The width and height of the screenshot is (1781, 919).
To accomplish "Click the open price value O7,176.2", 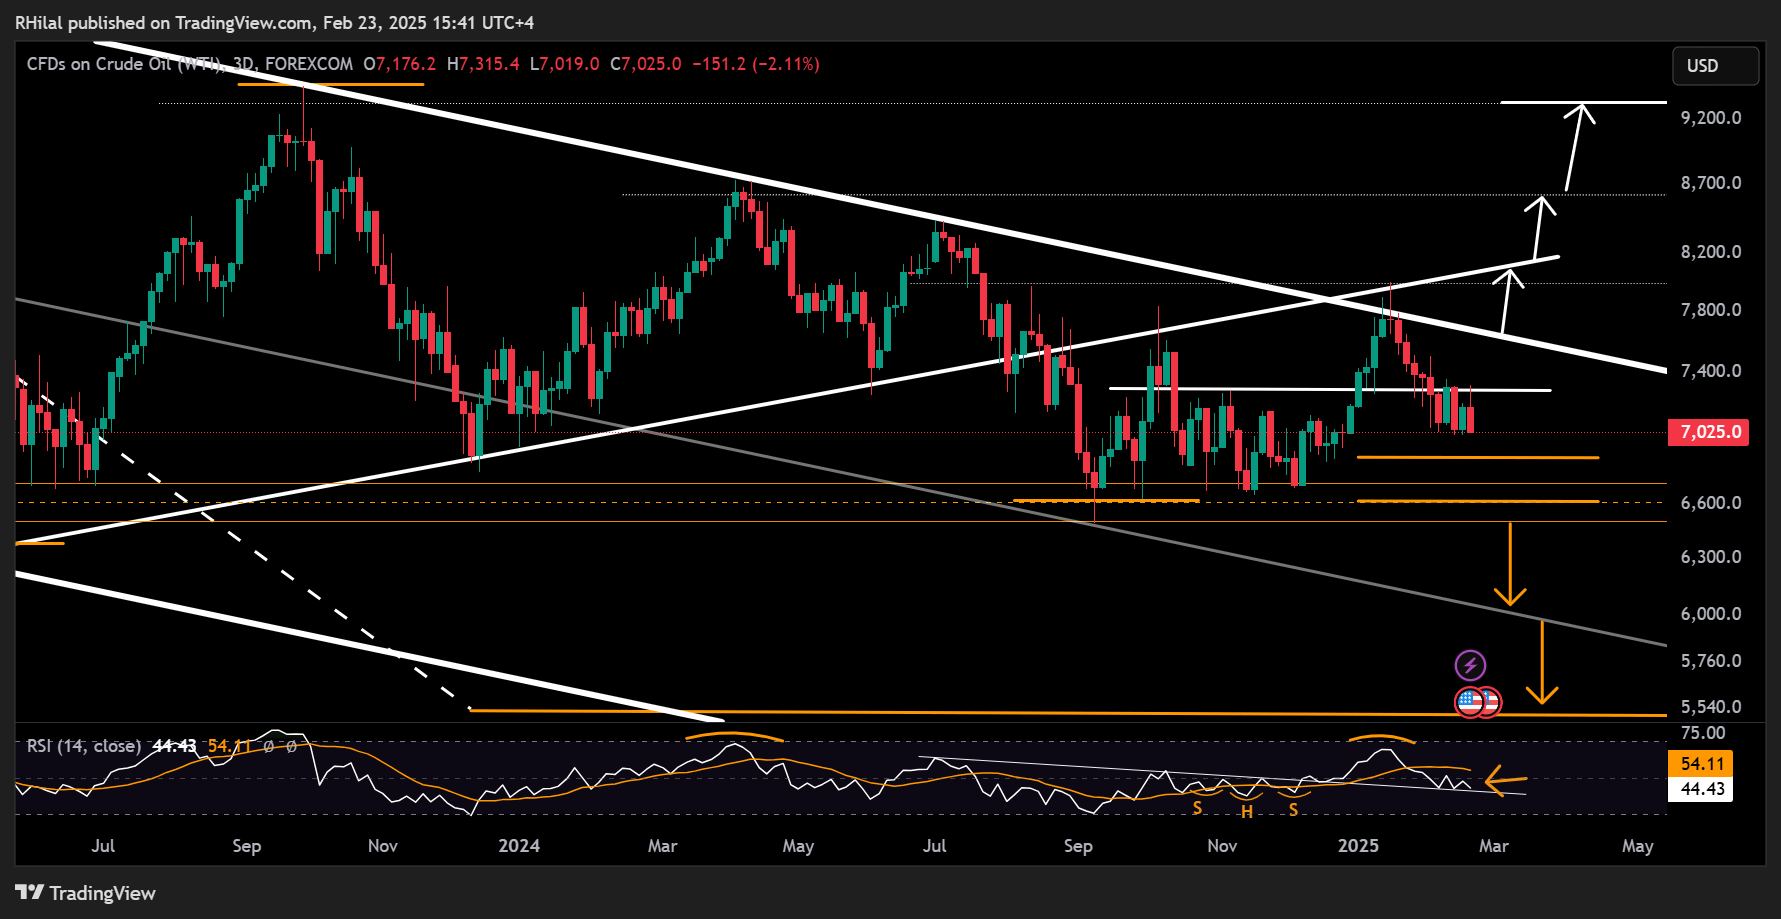I will (x=399, y=64).
